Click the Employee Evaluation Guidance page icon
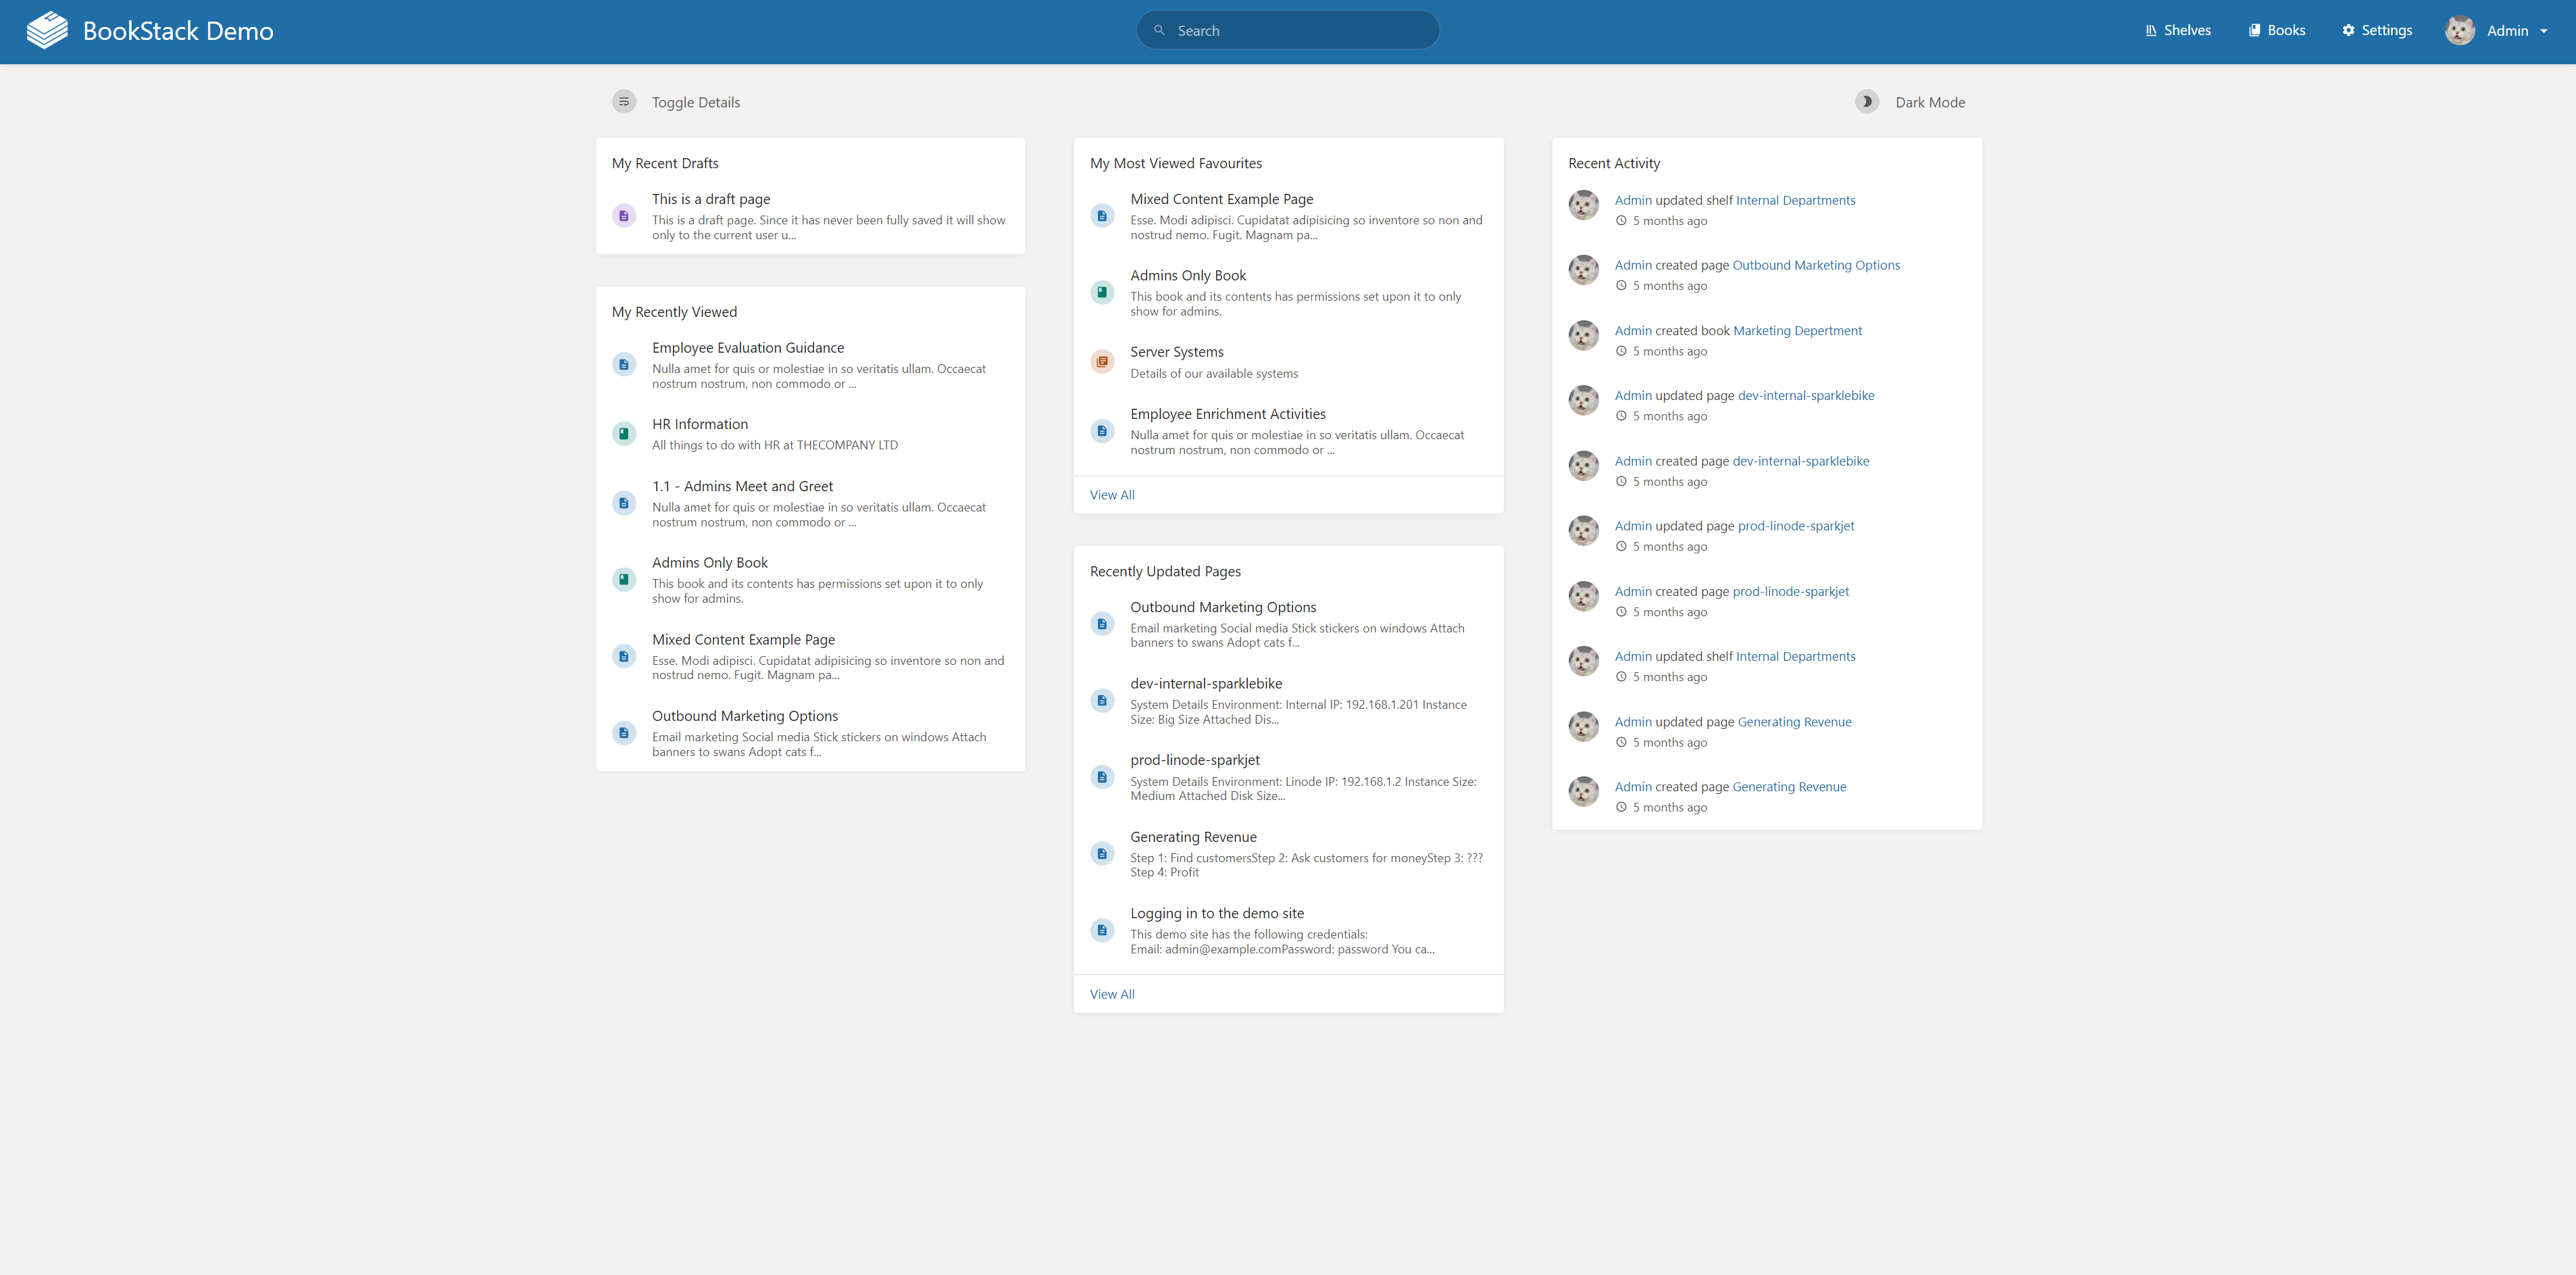Screen dimensions: 2576x1275 [x=624, y=365]
